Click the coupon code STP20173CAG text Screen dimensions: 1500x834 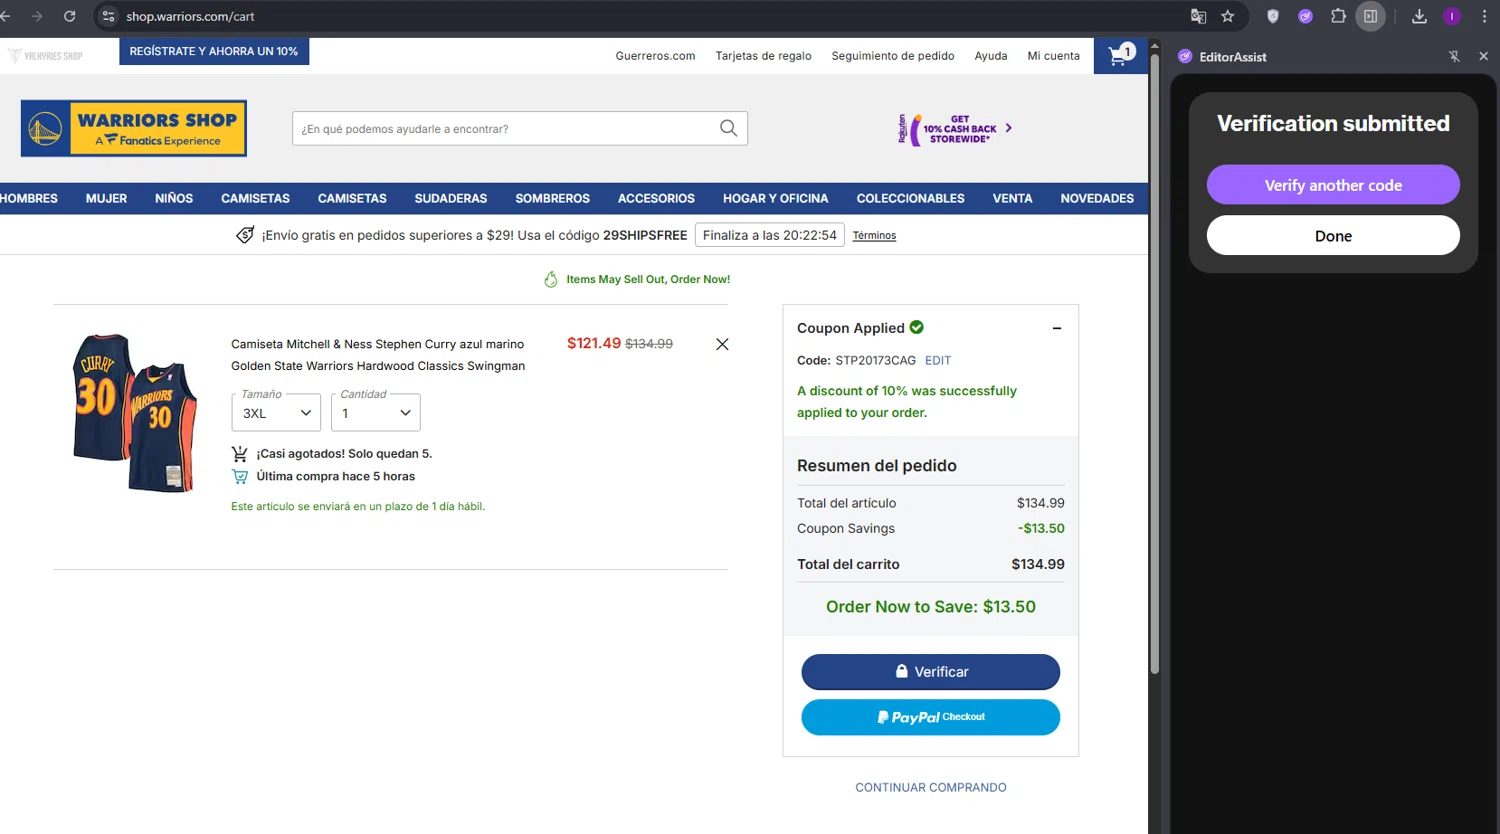click(x=875, y=360)
